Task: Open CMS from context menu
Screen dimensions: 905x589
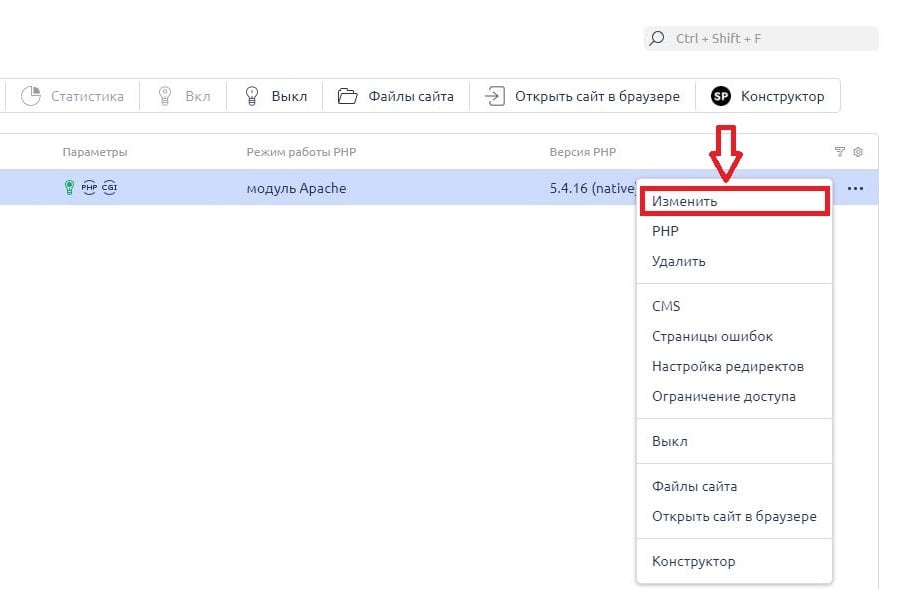Action: [734, 306]
